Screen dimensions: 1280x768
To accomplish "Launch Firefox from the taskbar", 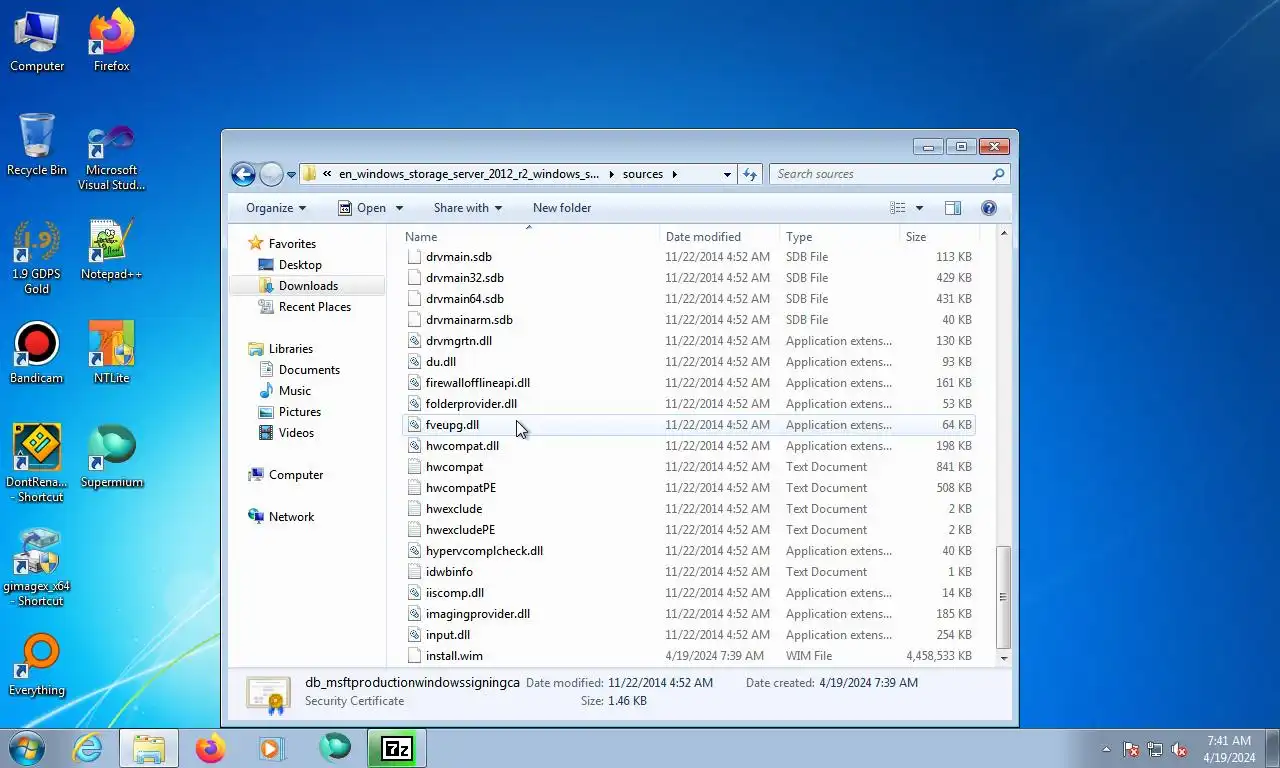I will [210, 748].
